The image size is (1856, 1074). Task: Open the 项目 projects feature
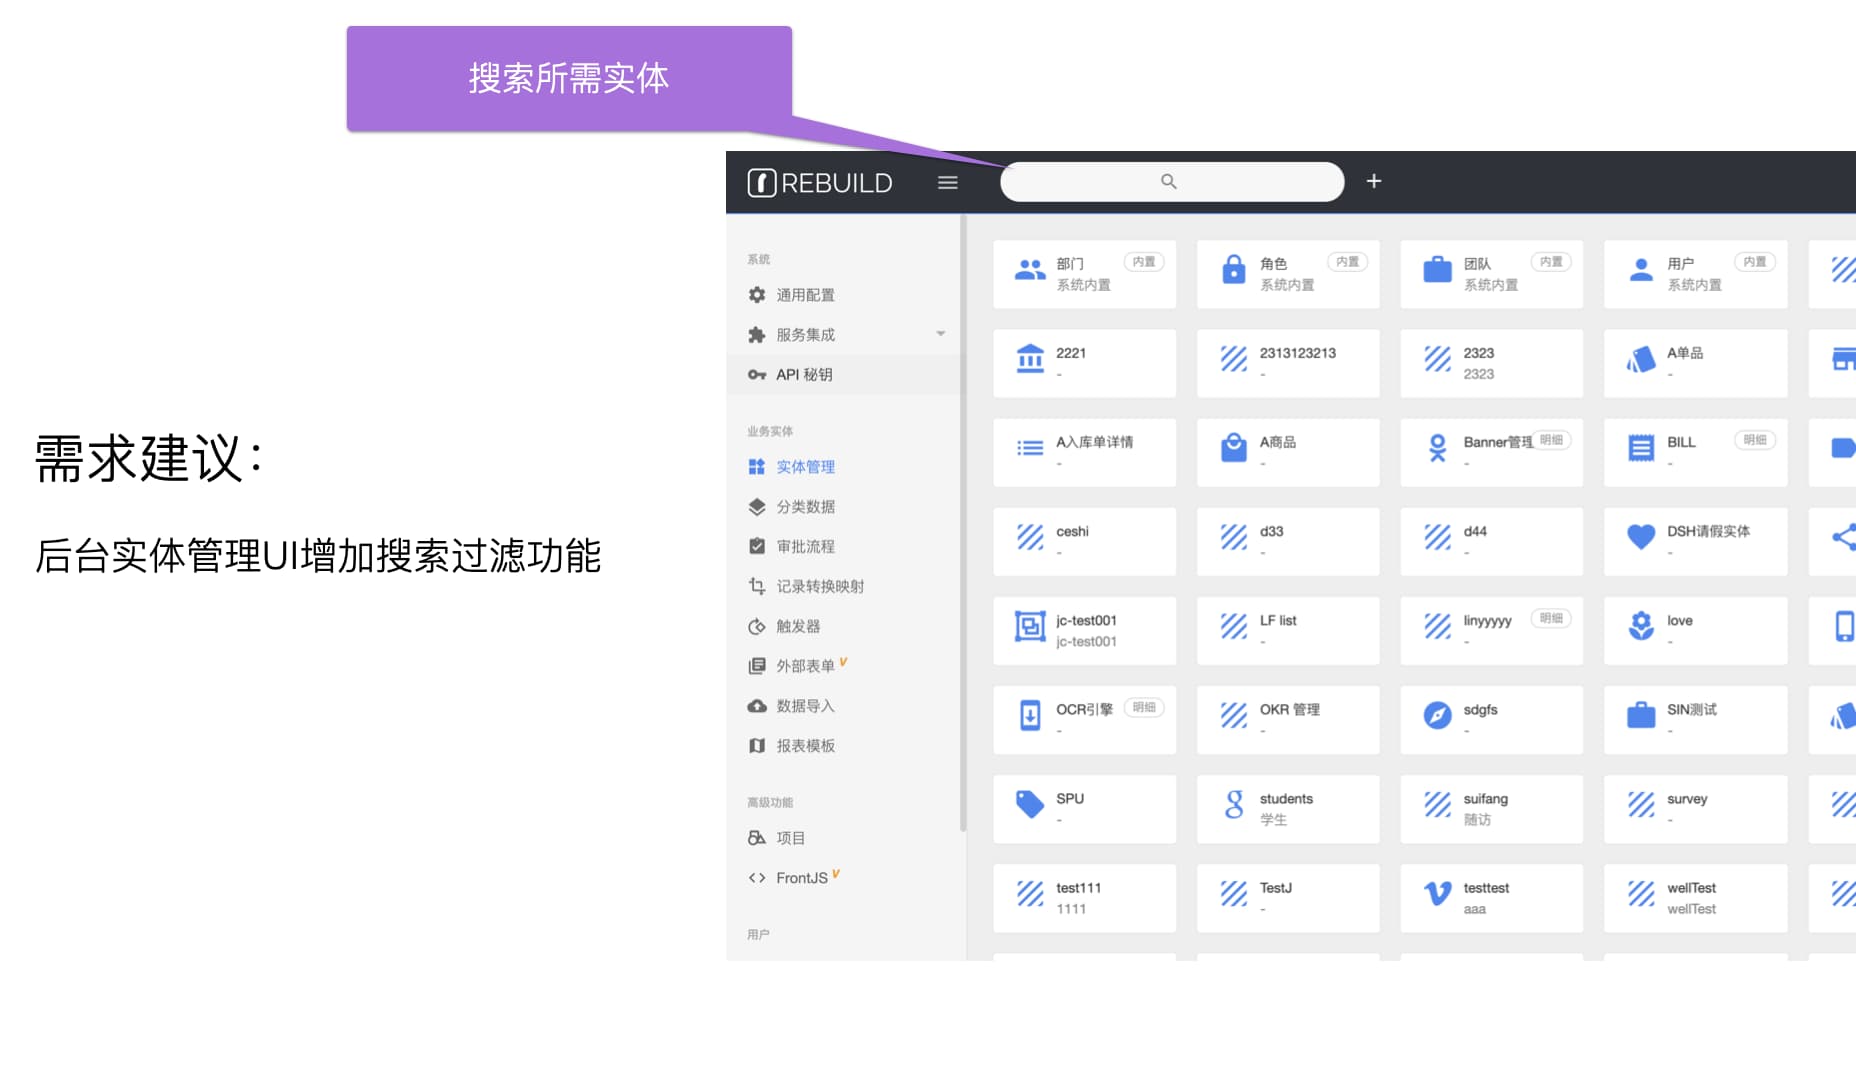[x=790, y=837]
